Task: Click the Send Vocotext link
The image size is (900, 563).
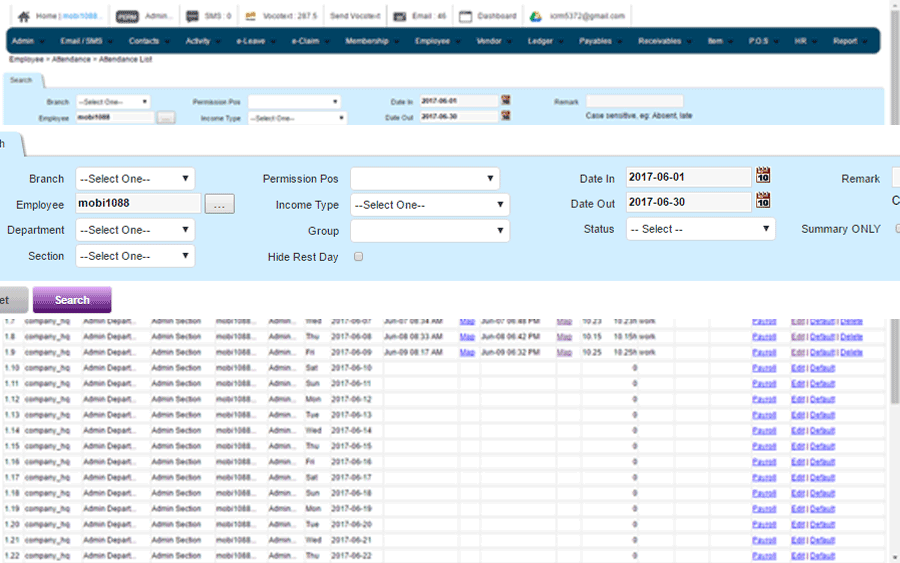Action: coord(355,16)
